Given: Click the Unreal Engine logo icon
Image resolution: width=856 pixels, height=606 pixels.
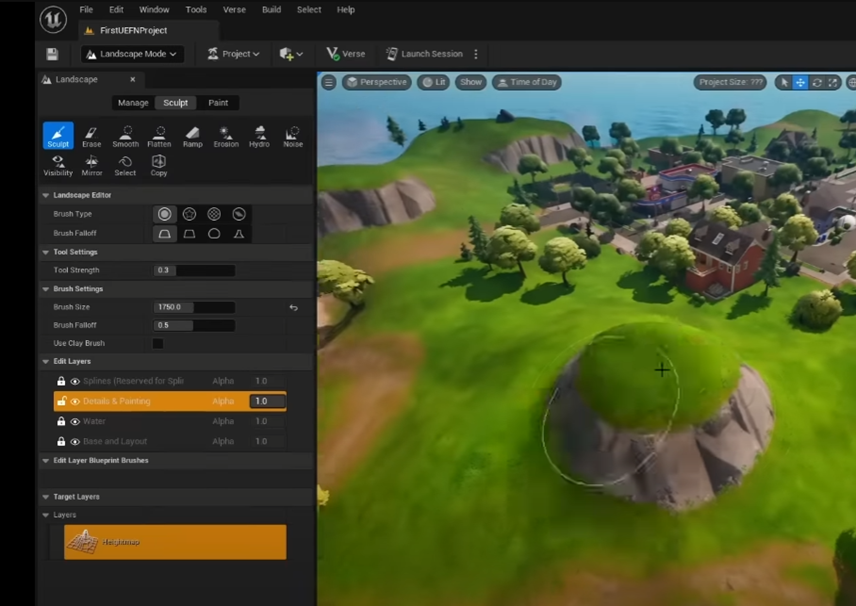Looking at the screenshot, I should (54, 20).
